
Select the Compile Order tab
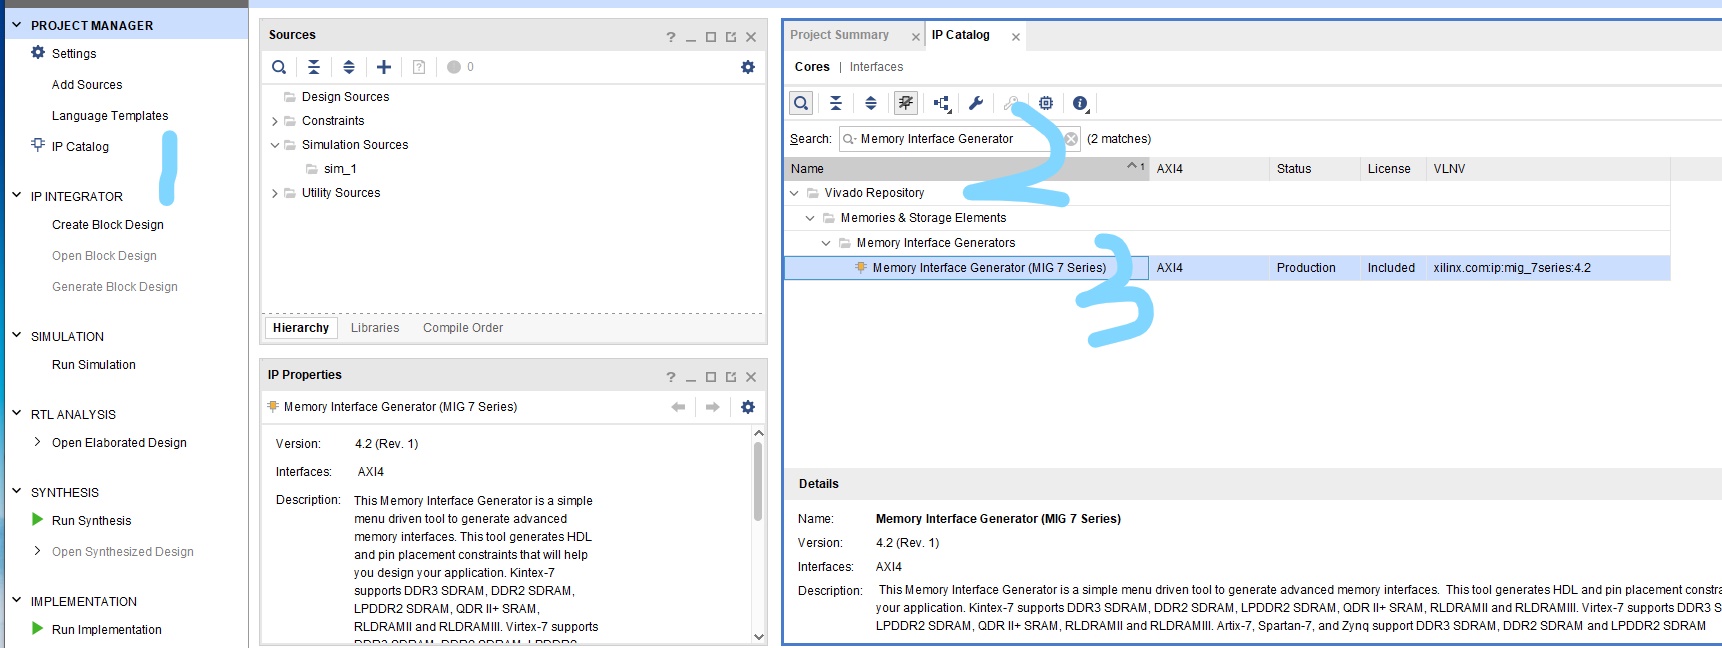463,328
